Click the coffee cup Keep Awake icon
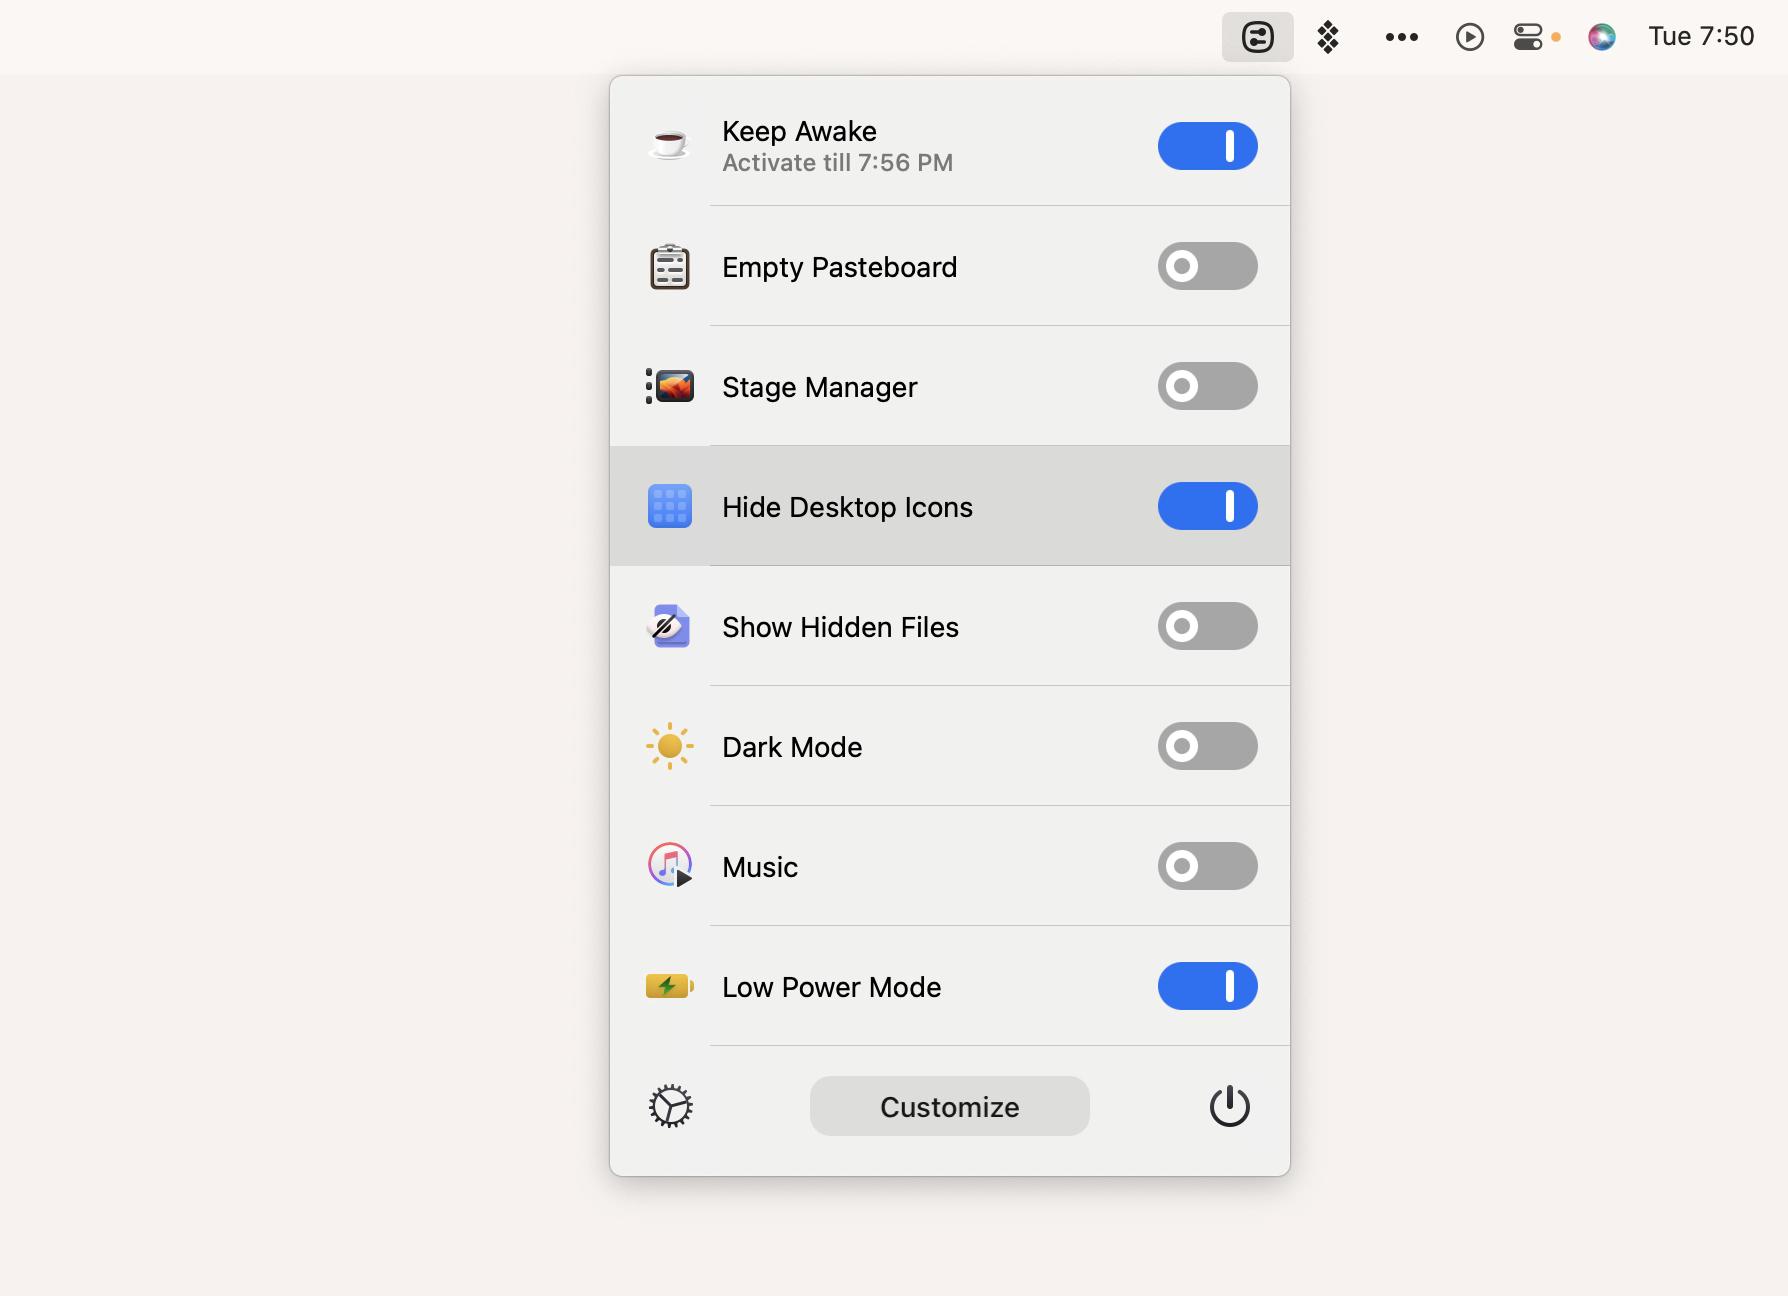The image size is (1788, 1296). (x=670, y=146)
